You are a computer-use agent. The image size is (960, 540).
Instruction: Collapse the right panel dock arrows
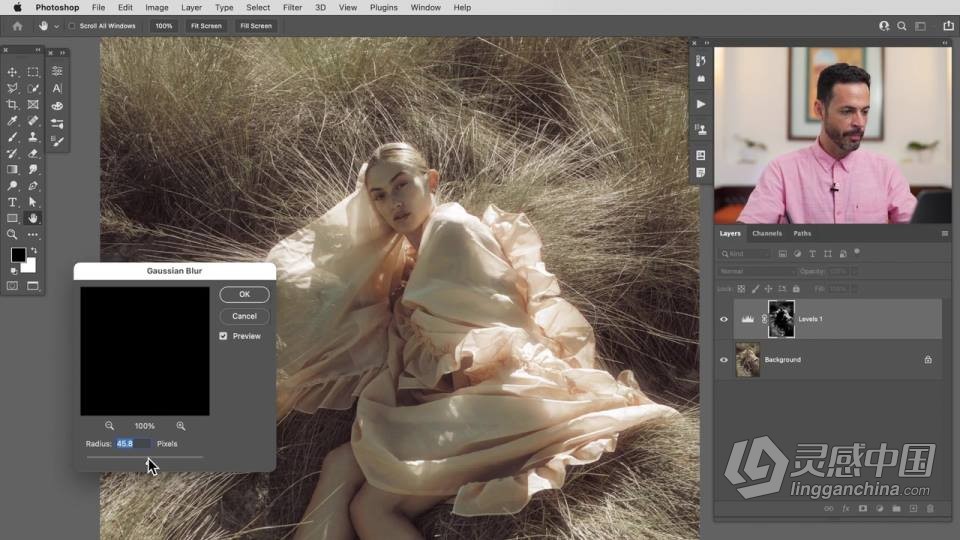(945, 43)
